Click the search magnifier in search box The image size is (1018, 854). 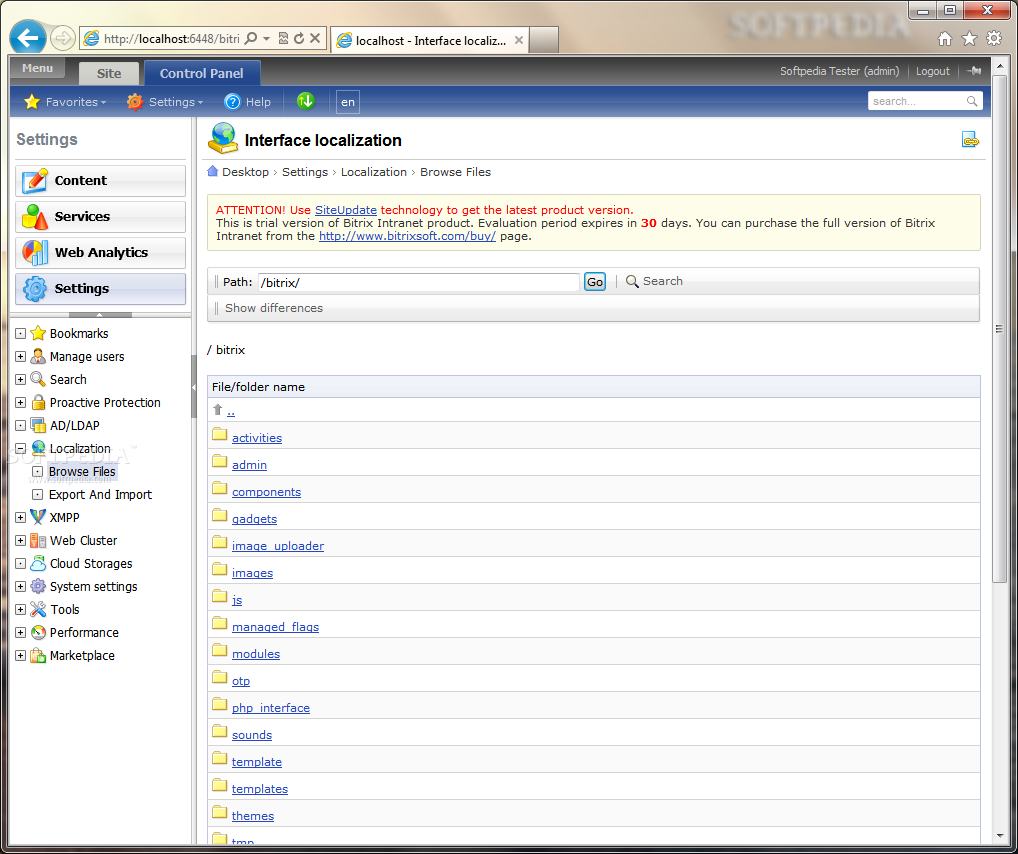click(972, 101)
